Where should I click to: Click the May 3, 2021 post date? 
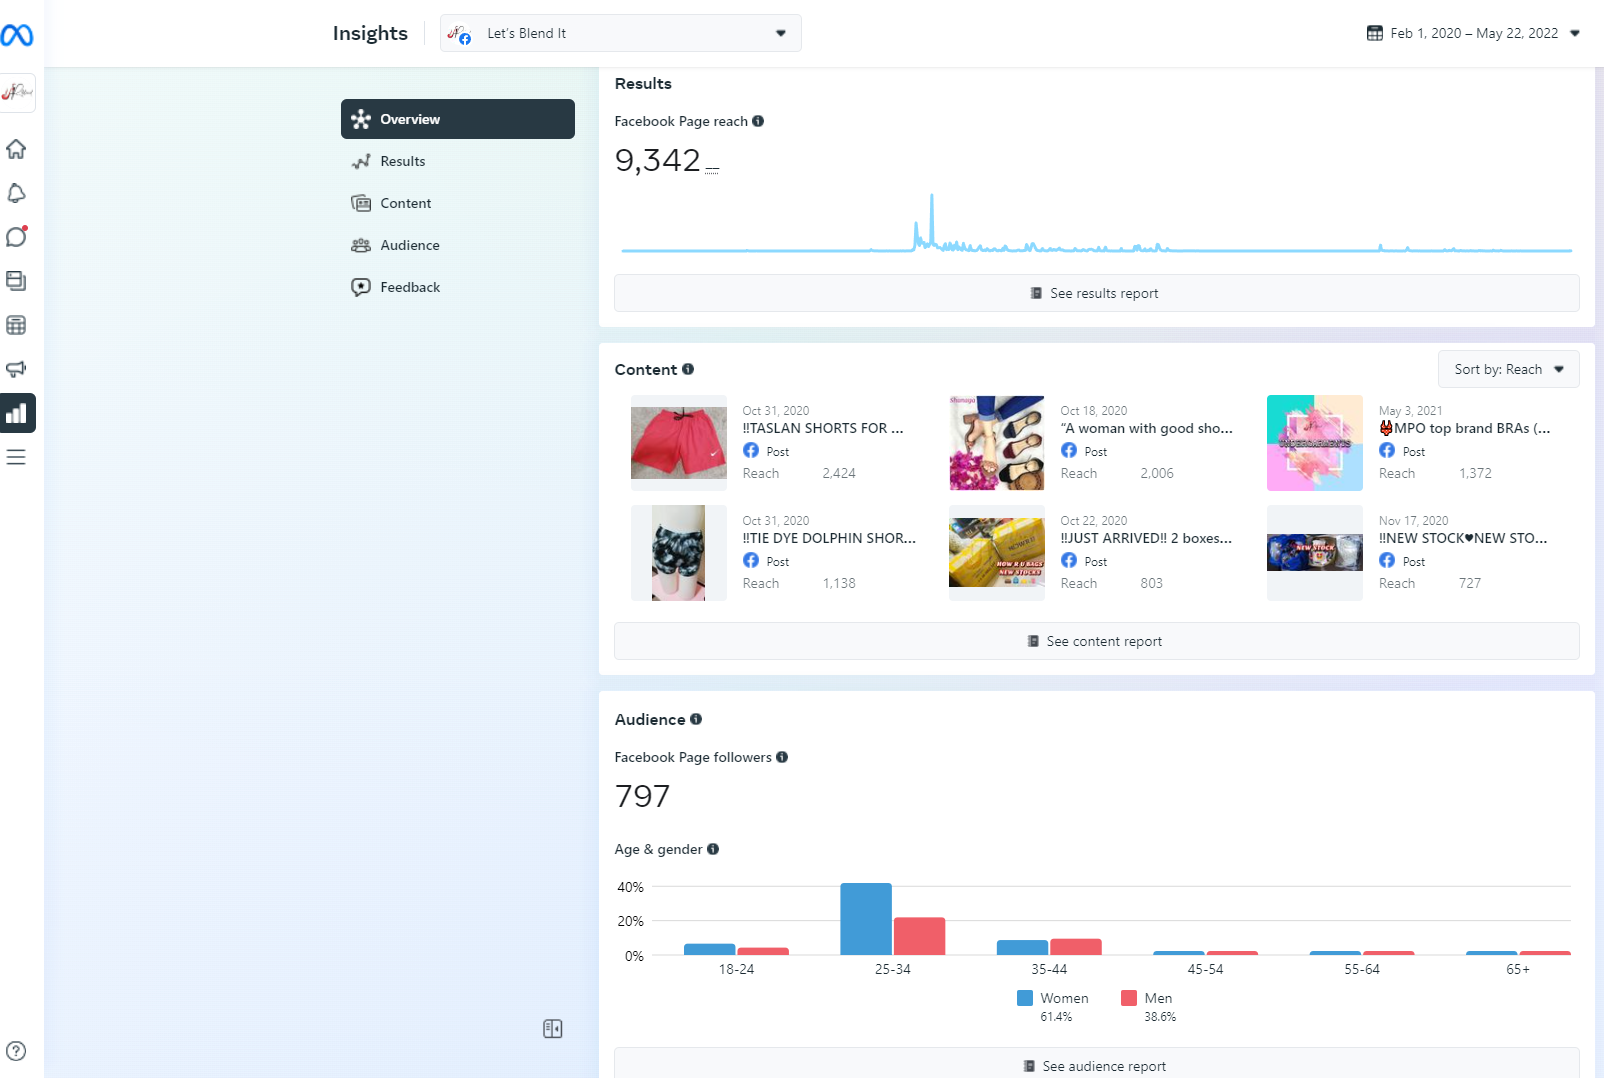coord(1411,411)
